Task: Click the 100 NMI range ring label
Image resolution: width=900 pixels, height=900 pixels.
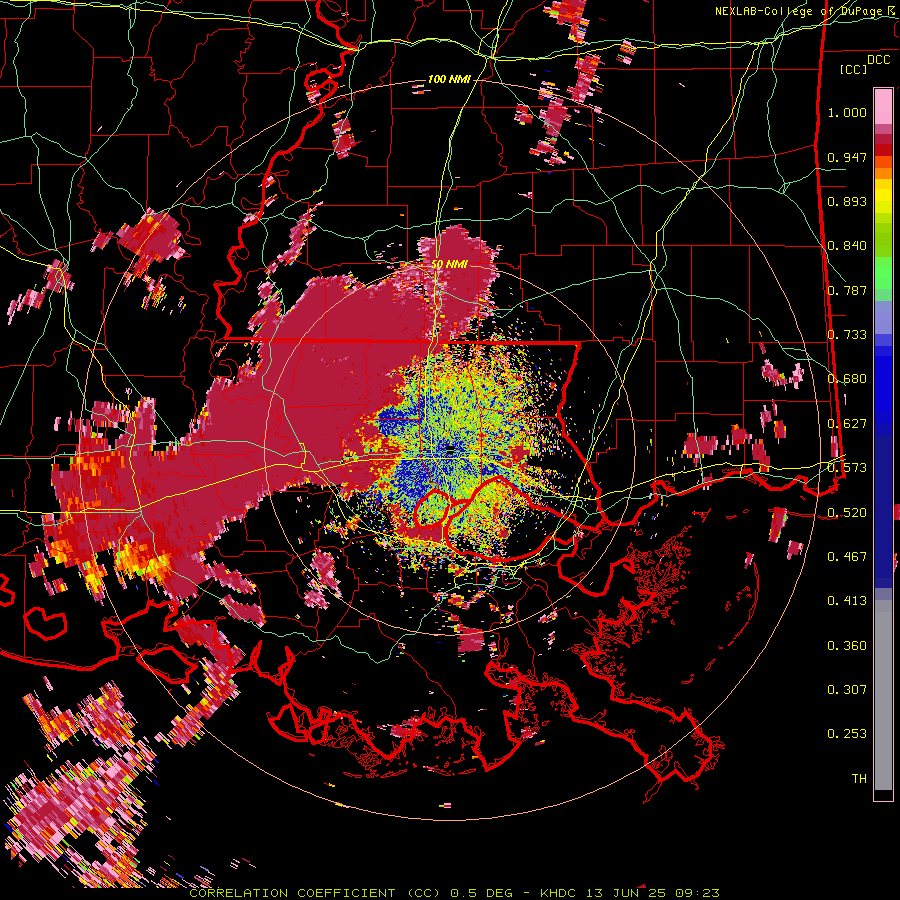Action: click(x=449, y=79)
